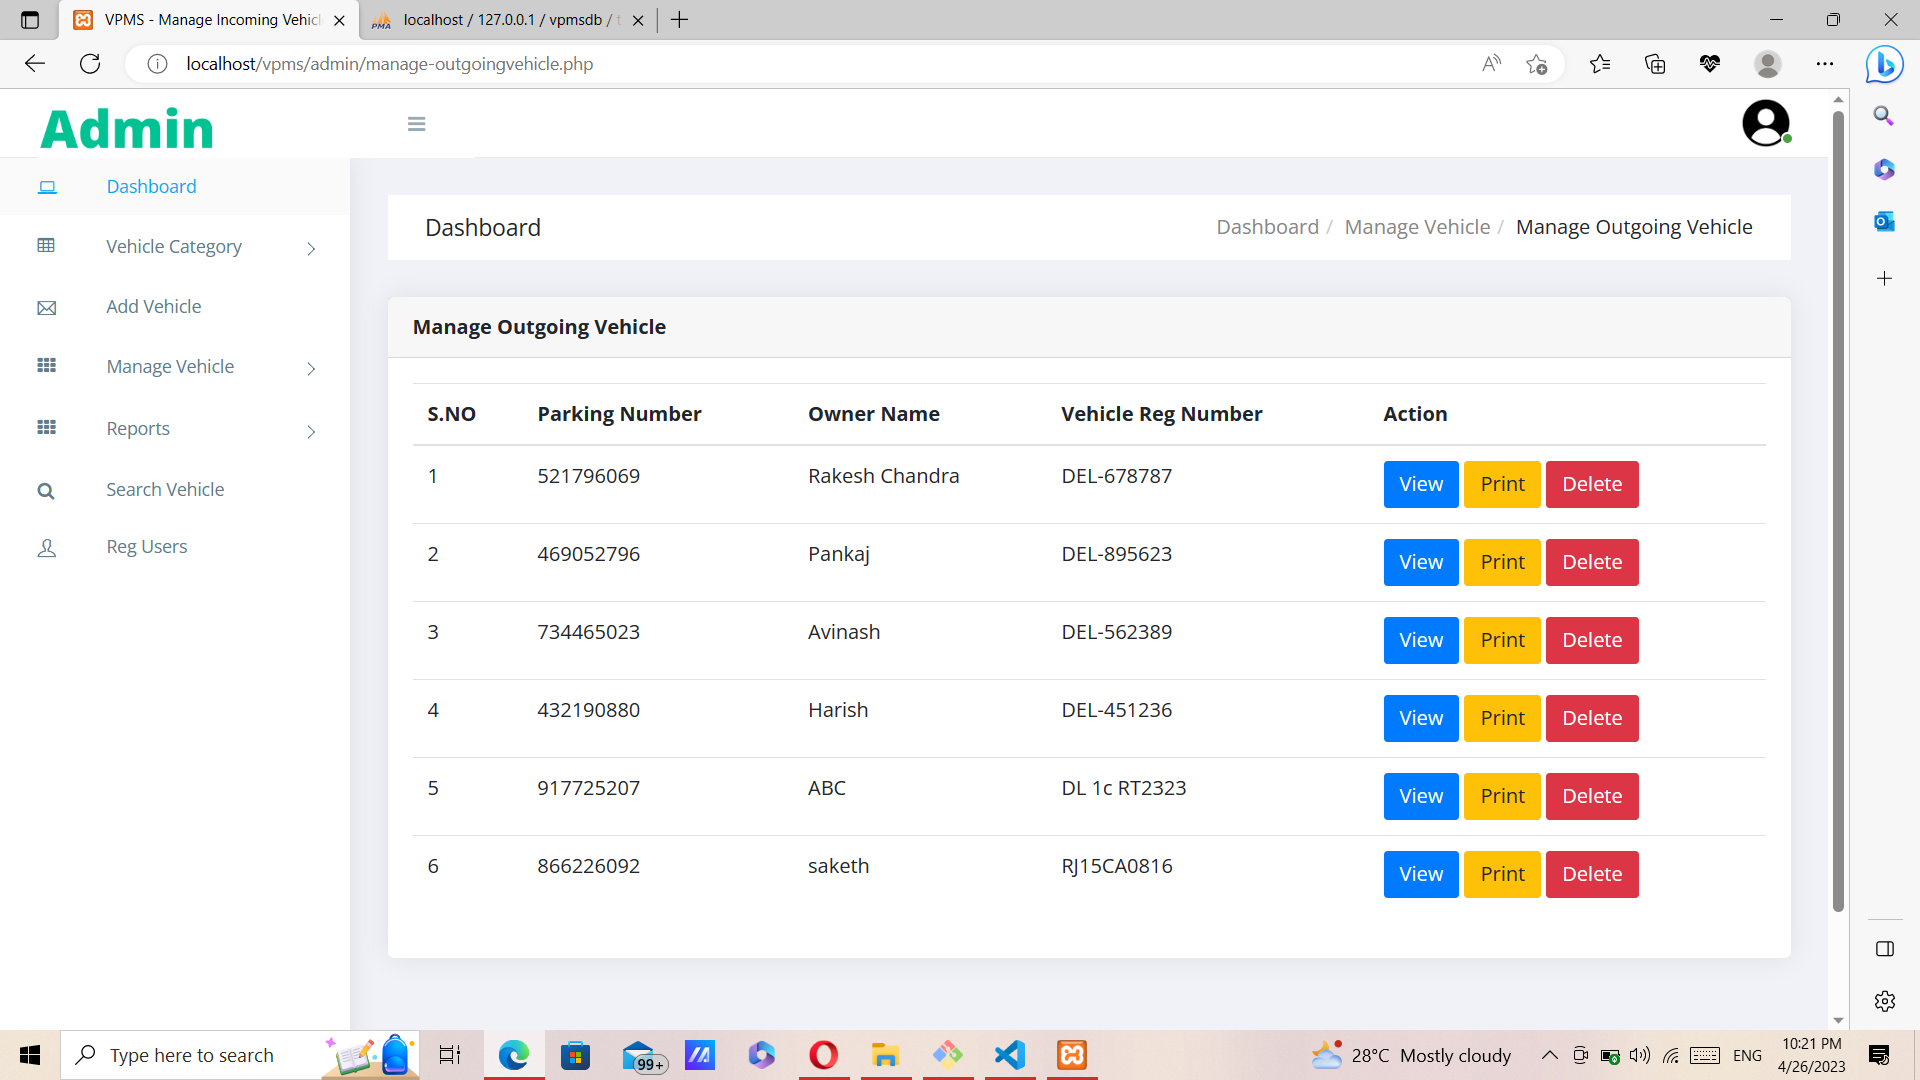Click the Vehicle Category table icon

pos(46,246)
